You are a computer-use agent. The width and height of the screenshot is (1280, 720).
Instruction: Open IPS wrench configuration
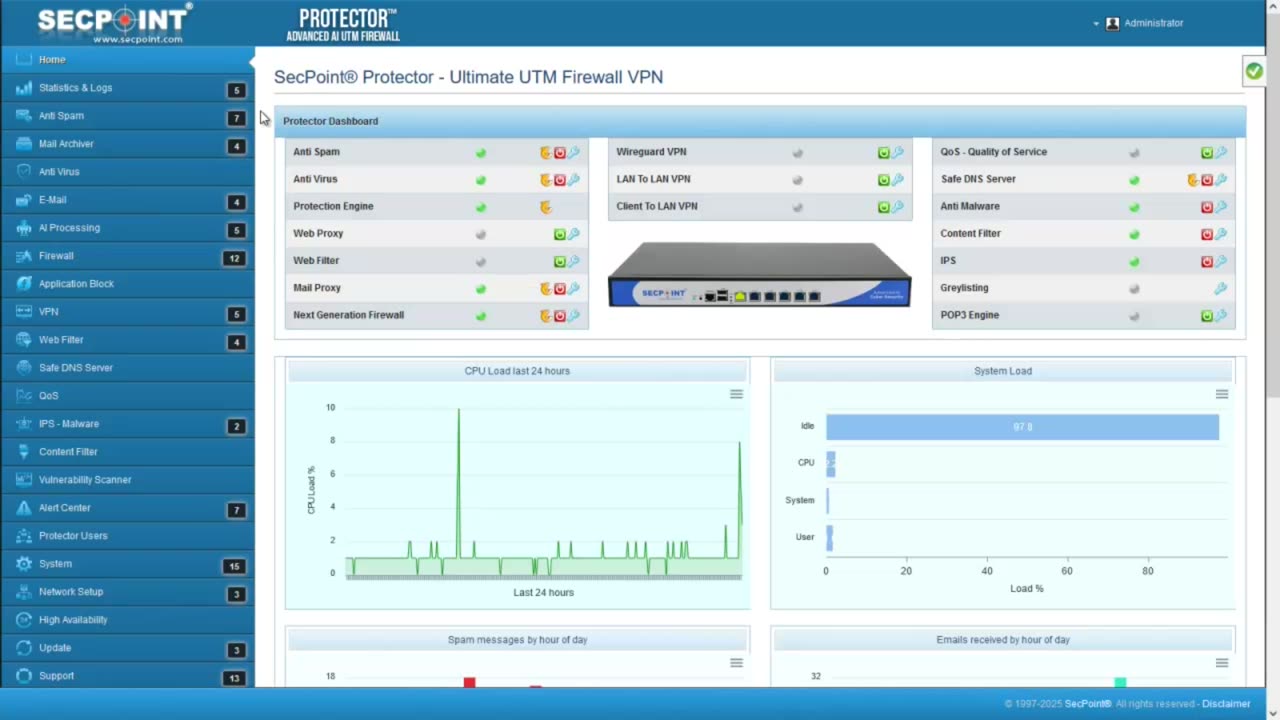point(1221,261)
